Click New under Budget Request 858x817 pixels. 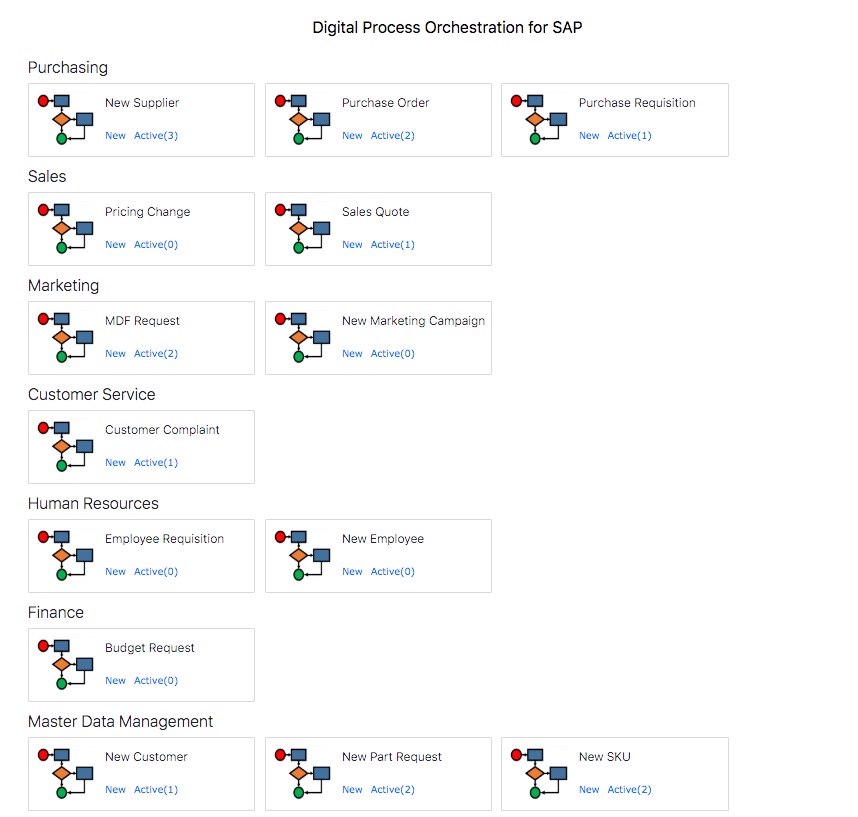(x=115, y=680)
